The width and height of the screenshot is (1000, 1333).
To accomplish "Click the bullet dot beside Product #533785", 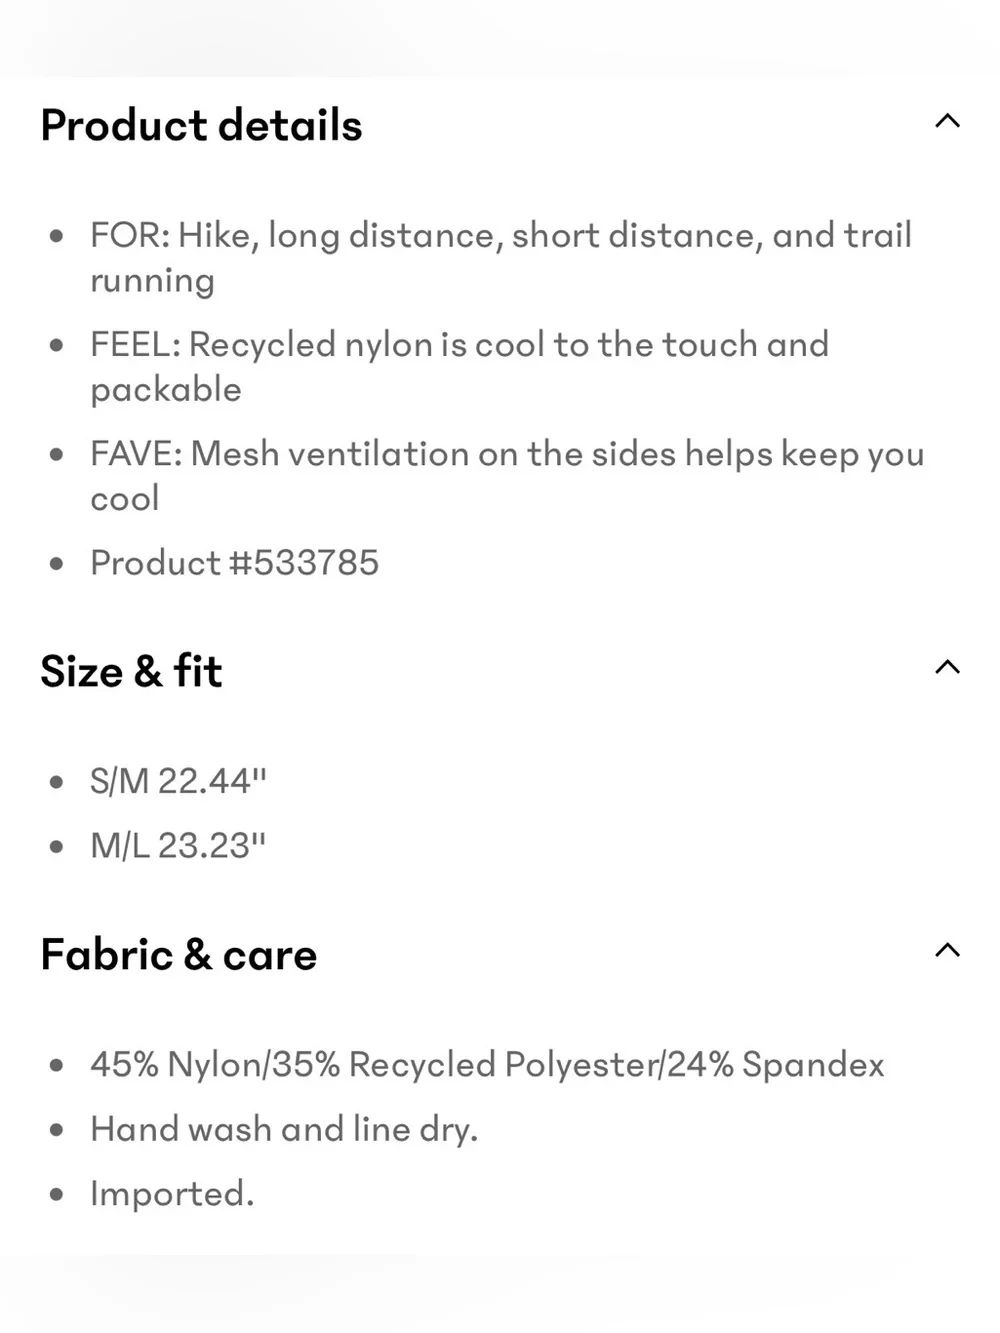I will [57, 564].
